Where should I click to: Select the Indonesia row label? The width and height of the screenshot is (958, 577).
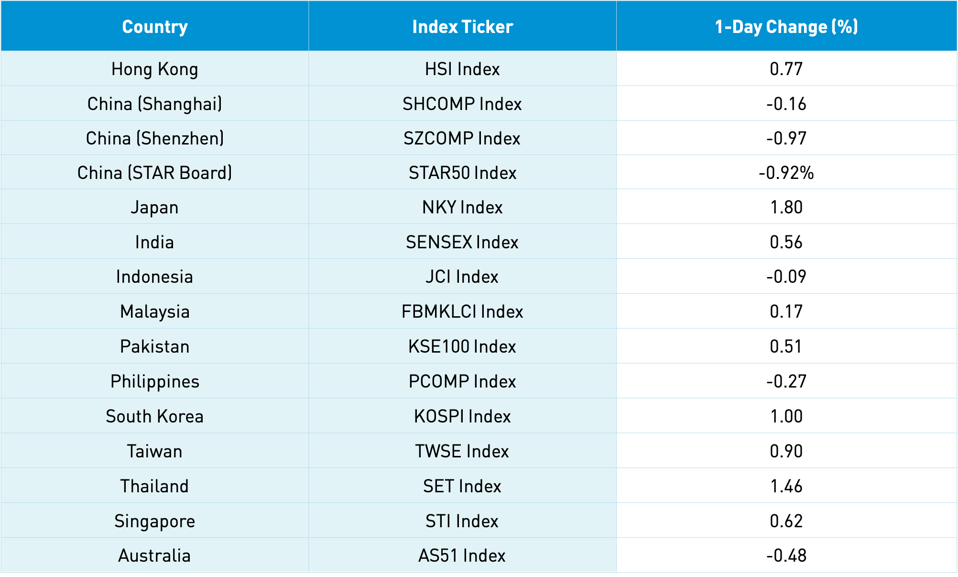pos(154,277)
